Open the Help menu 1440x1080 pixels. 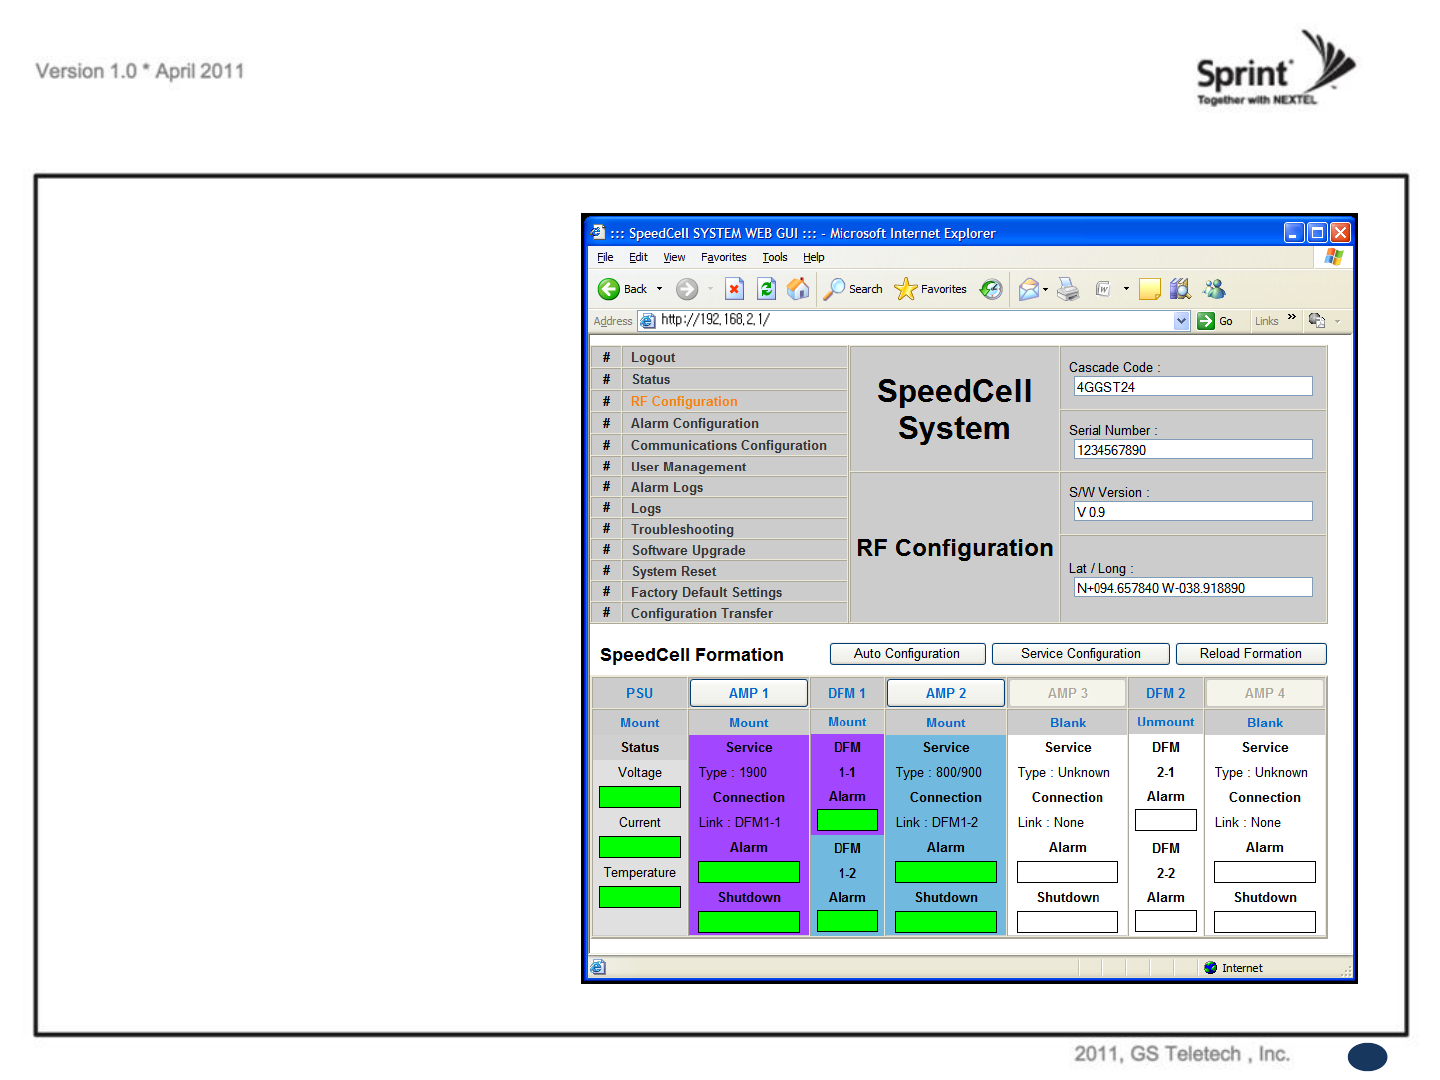point(814,257)
